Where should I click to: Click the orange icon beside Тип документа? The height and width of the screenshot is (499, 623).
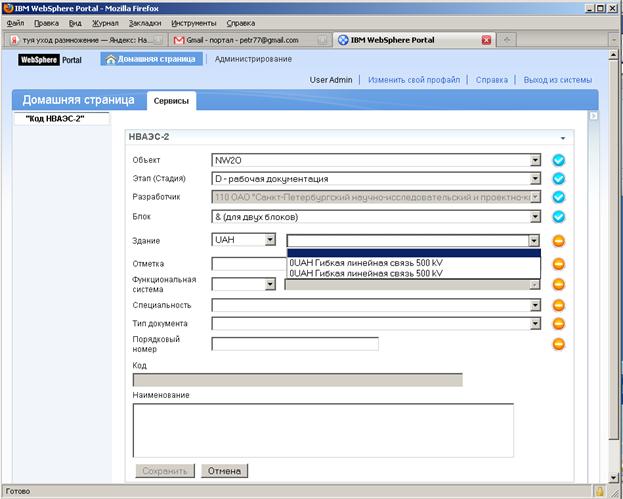[x=558, y=323]
